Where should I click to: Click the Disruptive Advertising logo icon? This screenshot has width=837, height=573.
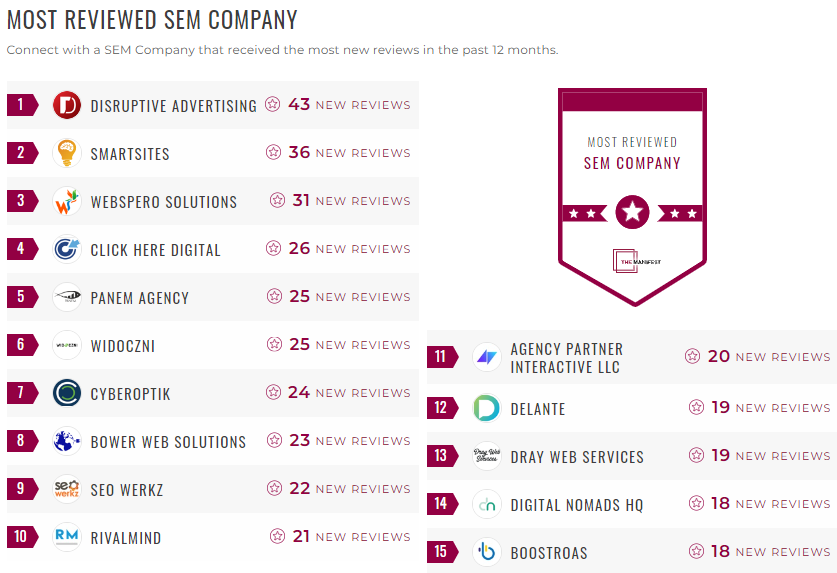click(67, 105)
